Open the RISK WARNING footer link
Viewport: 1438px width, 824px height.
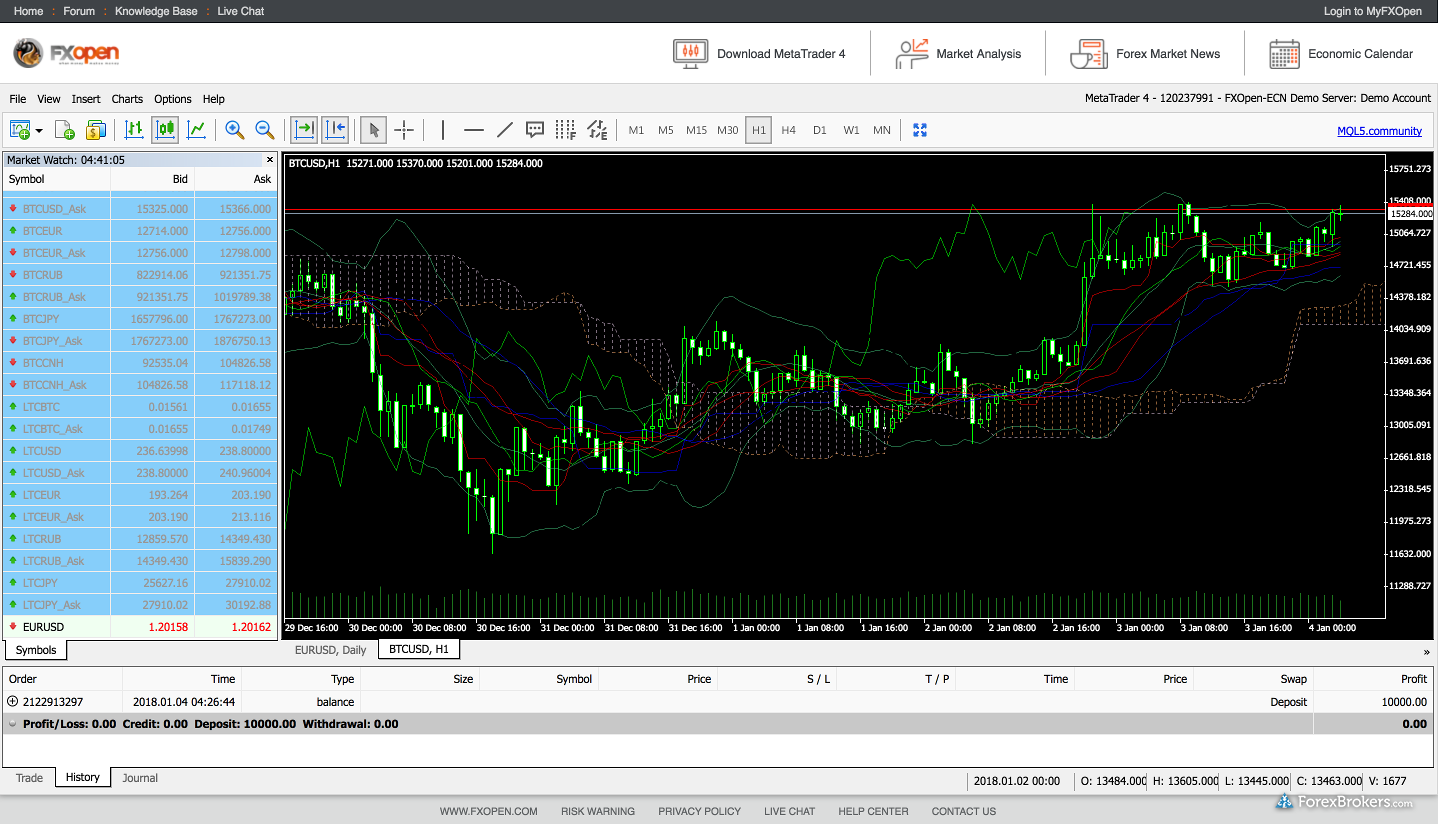[x=598, y=811]
